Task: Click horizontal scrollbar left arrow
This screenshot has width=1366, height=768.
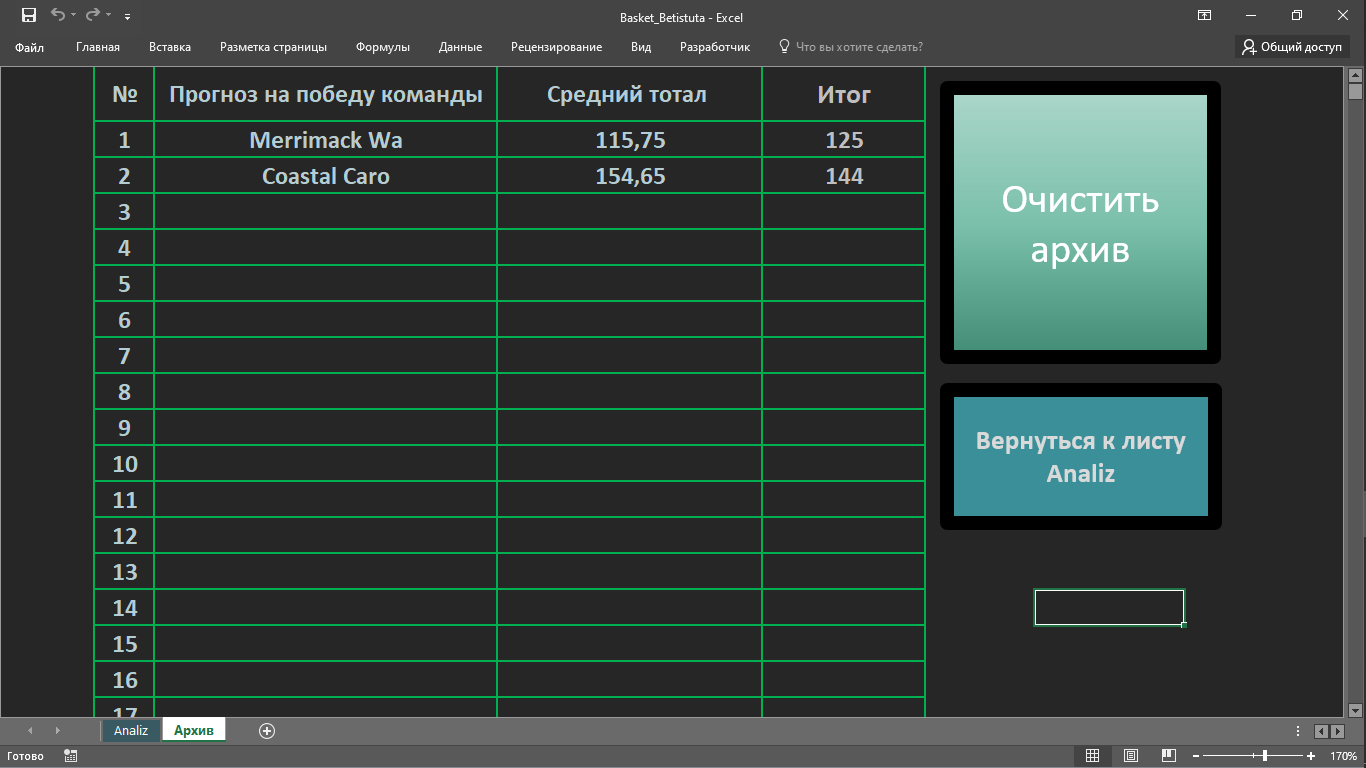Action: point(1321,732)
